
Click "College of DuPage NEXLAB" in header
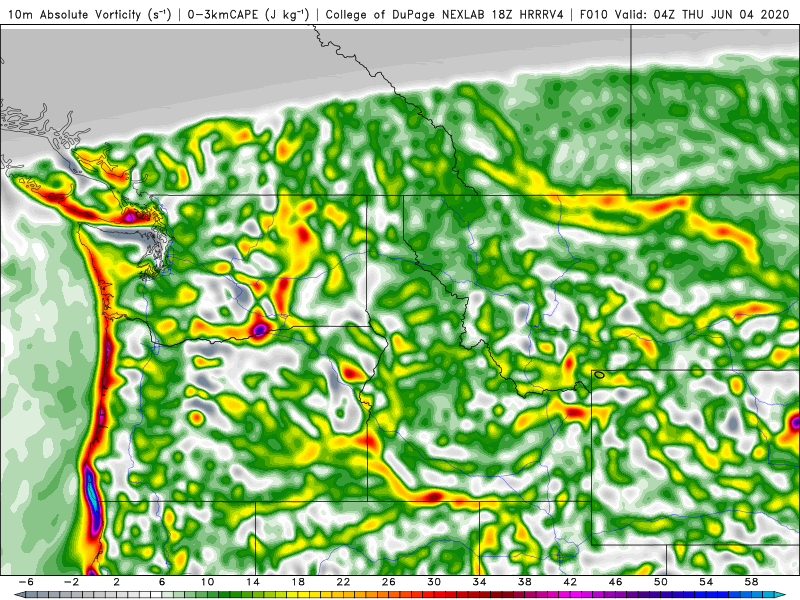(406, 14)
